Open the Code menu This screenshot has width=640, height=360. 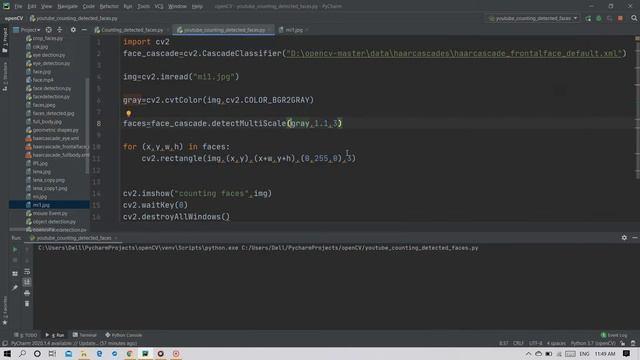89,7
